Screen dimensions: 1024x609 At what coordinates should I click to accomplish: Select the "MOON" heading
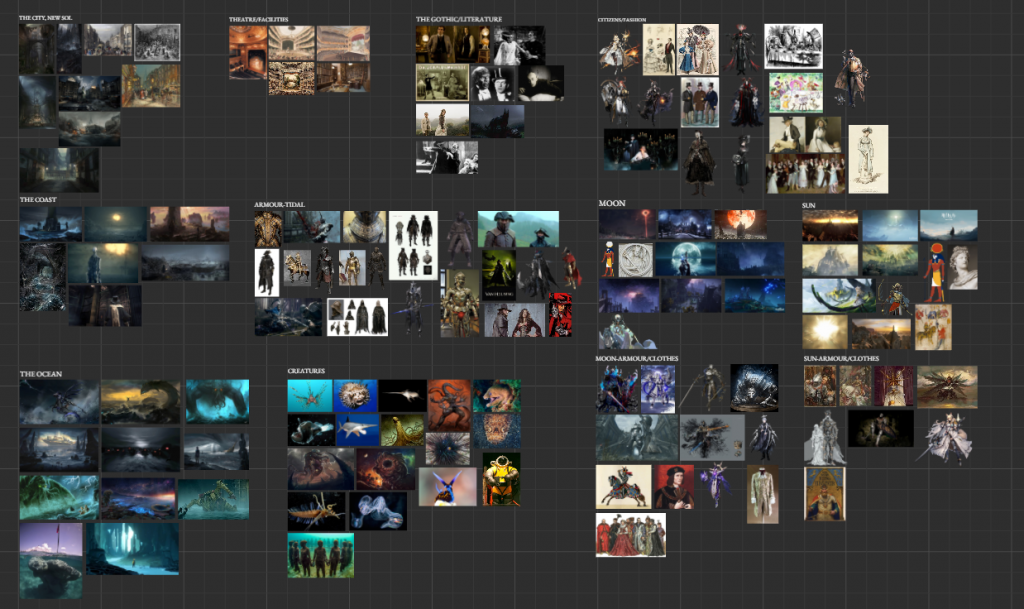point(612,203)
